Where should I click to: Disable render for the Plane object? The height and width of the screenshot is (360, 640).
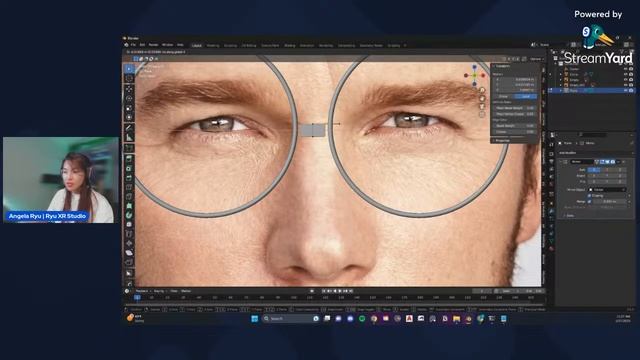pos(631,90)
